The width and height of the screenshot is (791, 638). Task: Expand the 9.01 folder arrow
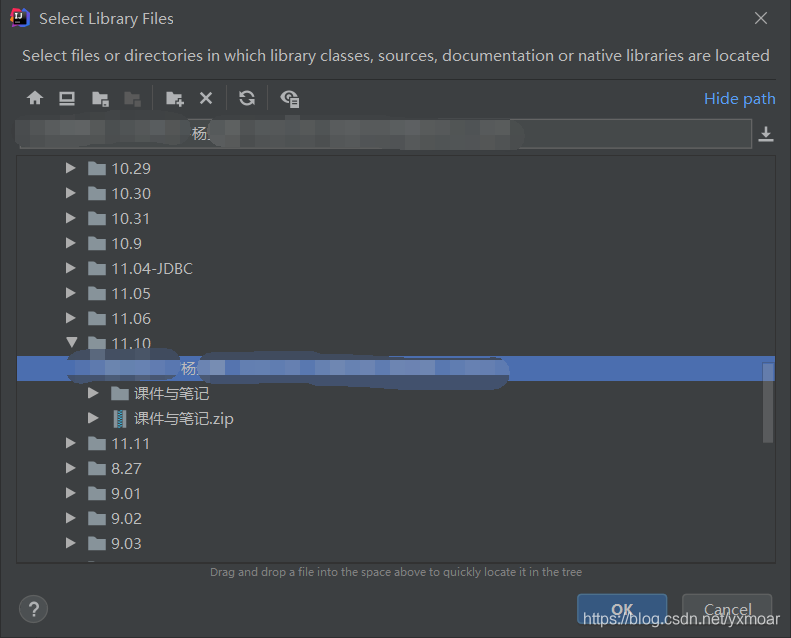click(71, 493)
